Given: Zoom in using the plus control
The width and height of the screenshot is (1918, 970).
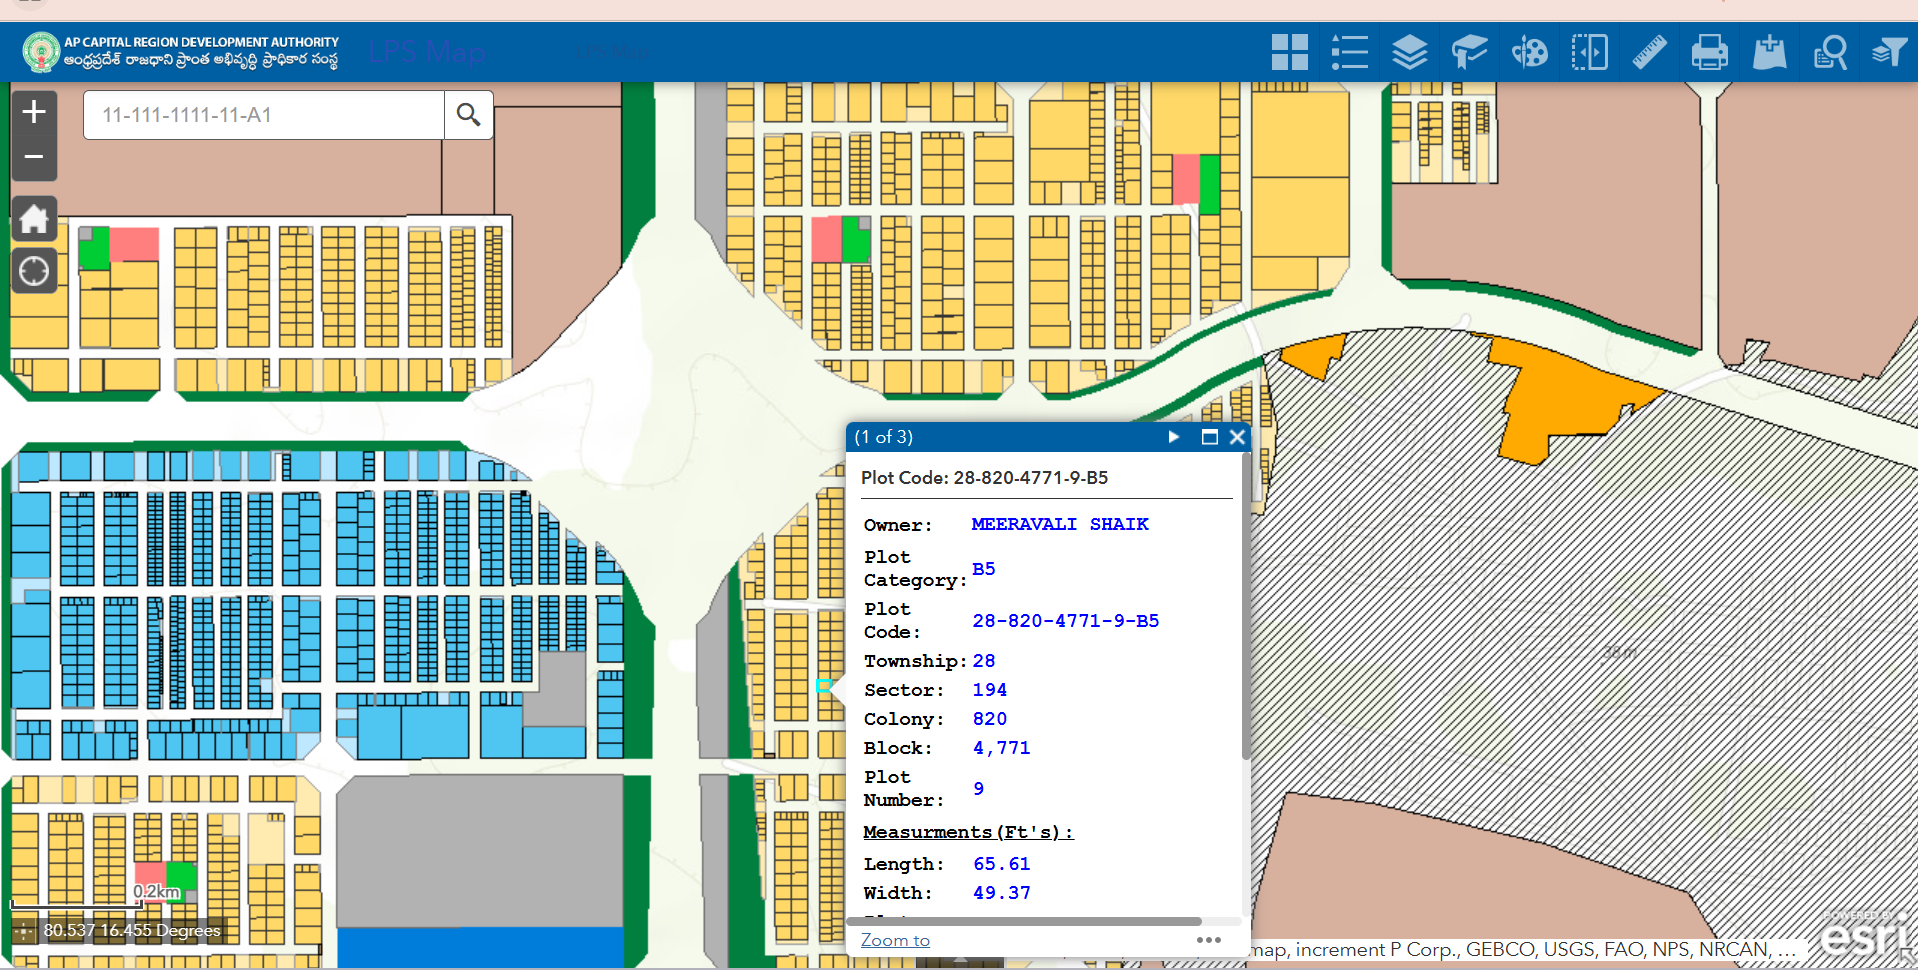Looking at the screenshot, I should [34, 112].
